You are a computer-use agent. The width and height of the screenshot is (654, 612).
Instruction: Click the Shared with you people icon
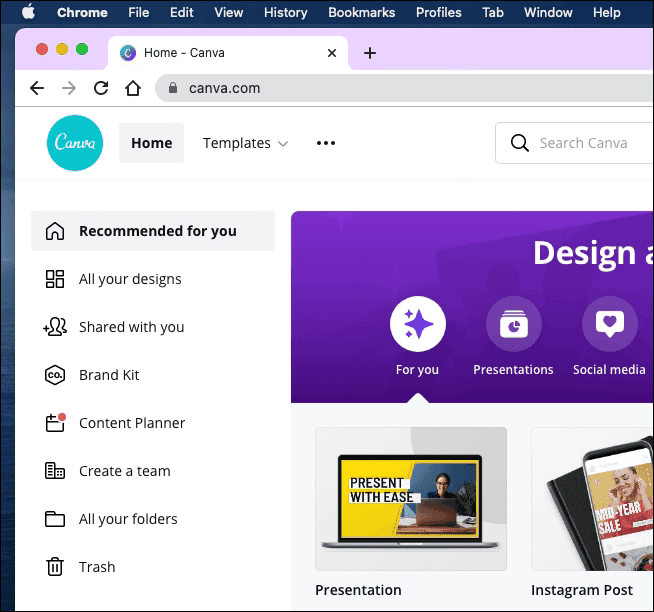55,327
